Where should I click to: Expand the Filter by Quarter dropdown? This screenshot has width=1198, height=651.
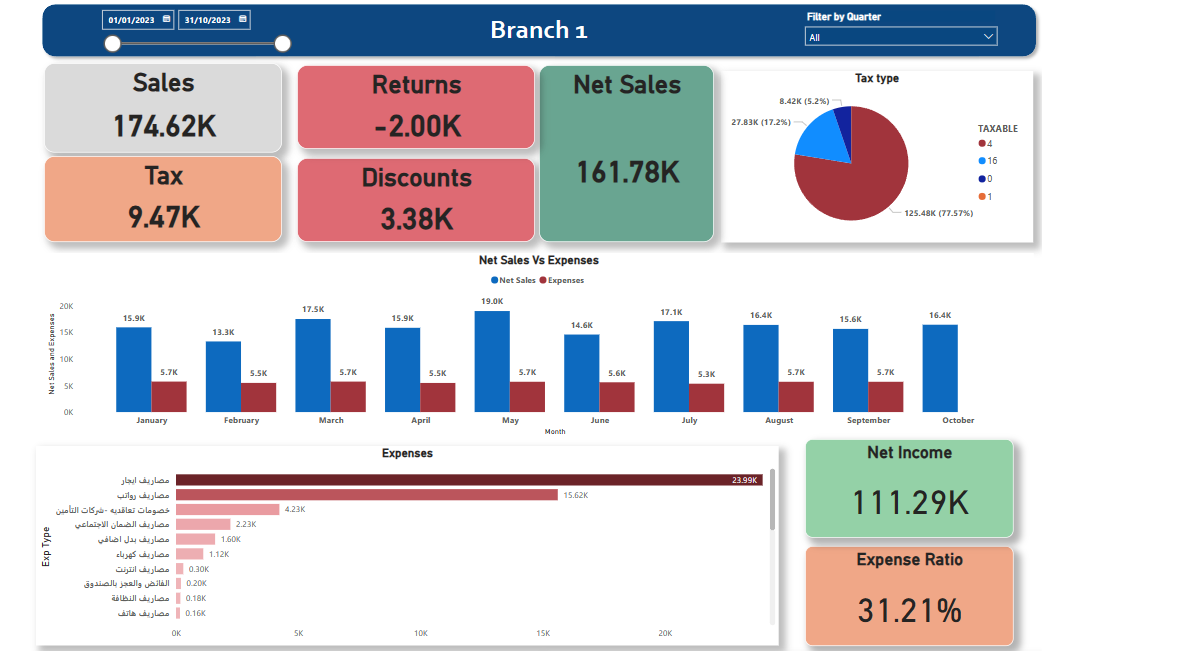tap(902, 37)
